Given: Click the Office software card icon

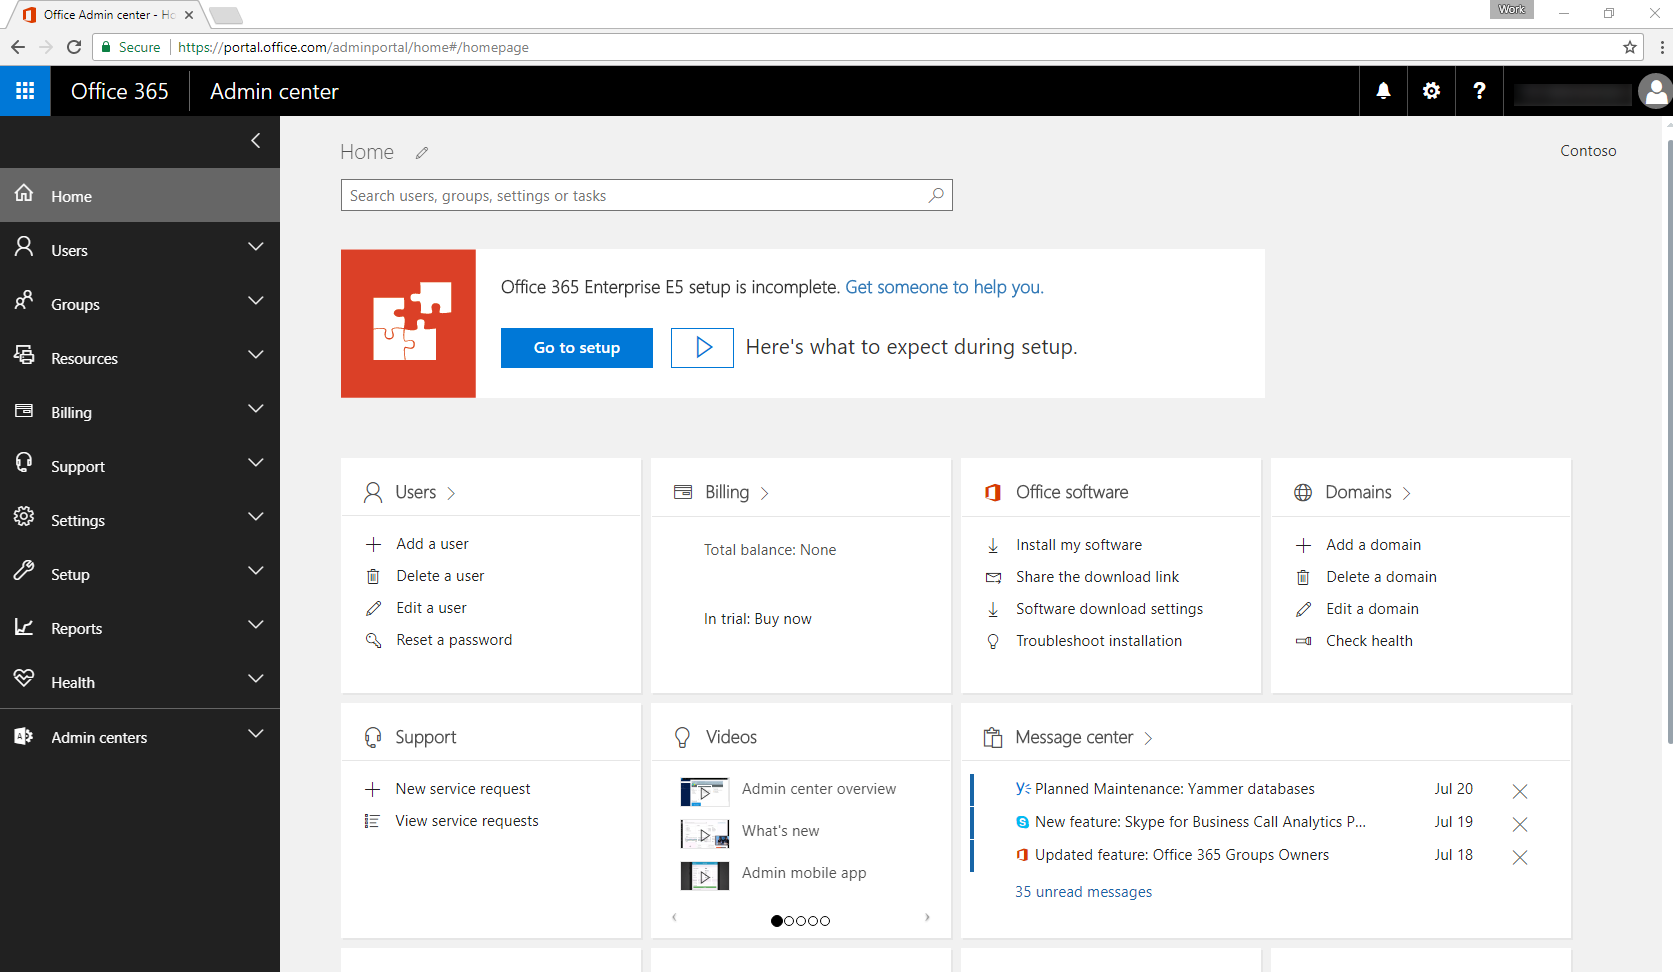Looking at the screenshot, I should tap(993, 492).
